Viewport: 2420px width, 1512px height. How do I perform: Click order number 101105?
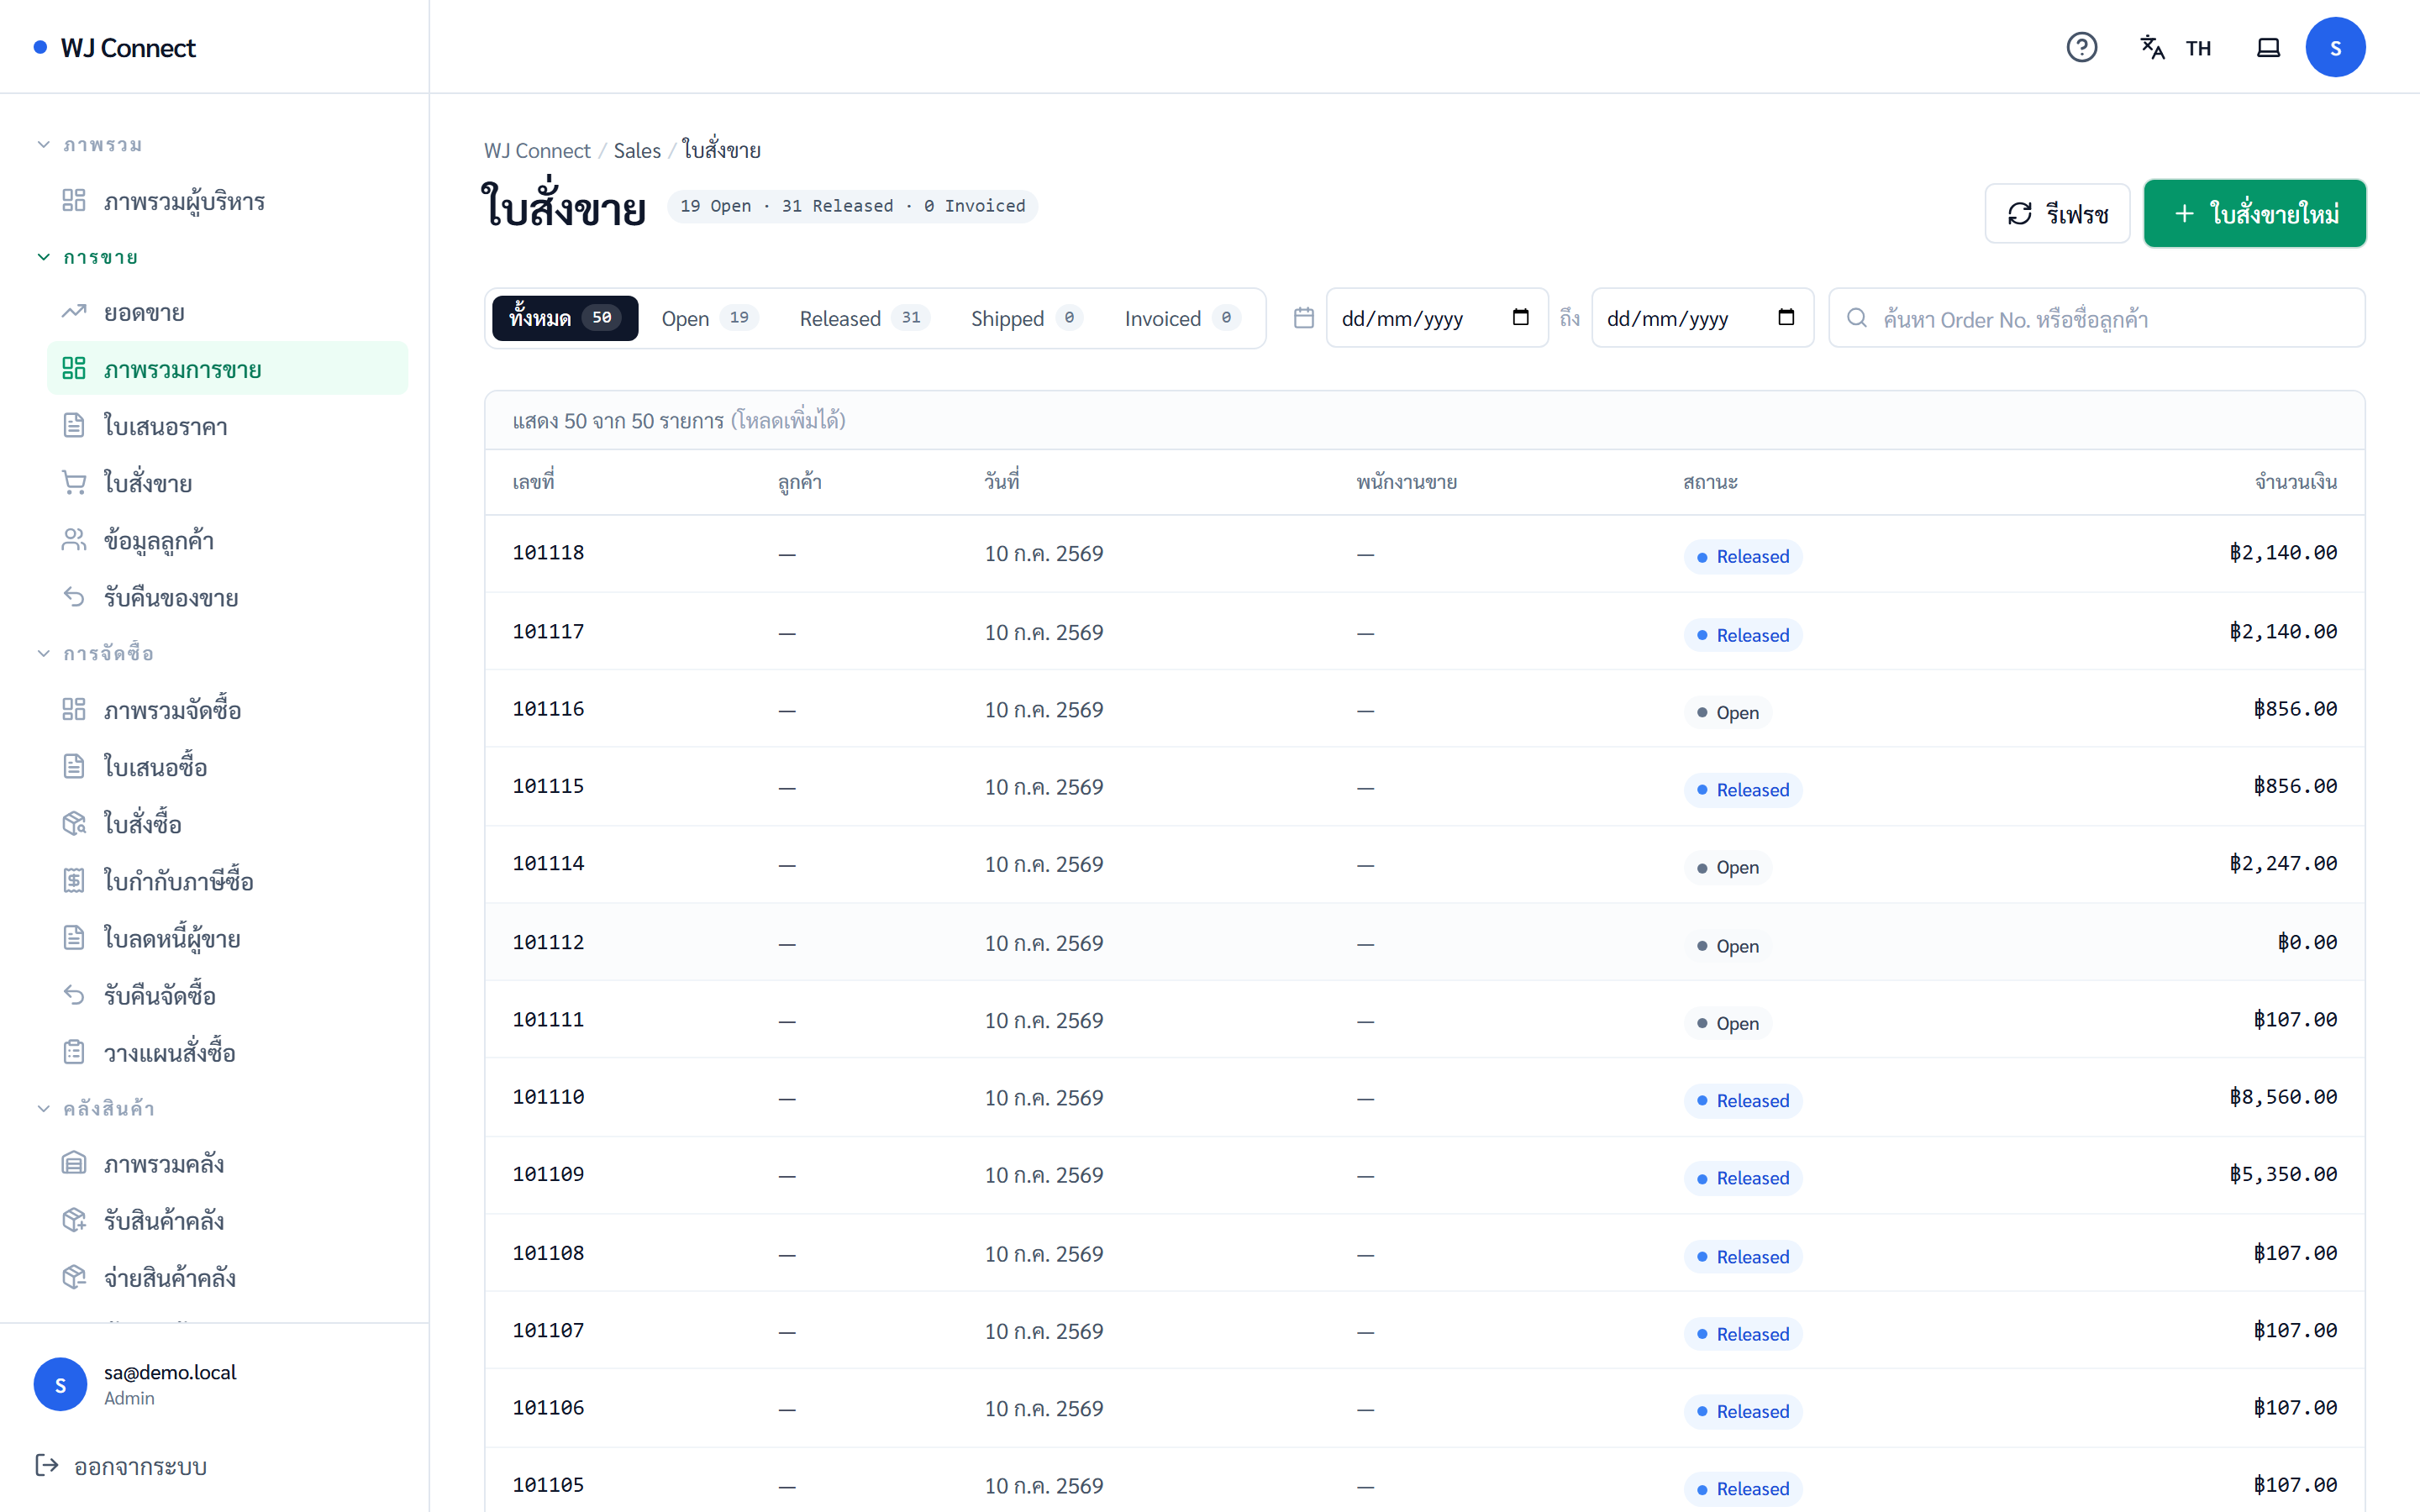(x=548, y=1485)
